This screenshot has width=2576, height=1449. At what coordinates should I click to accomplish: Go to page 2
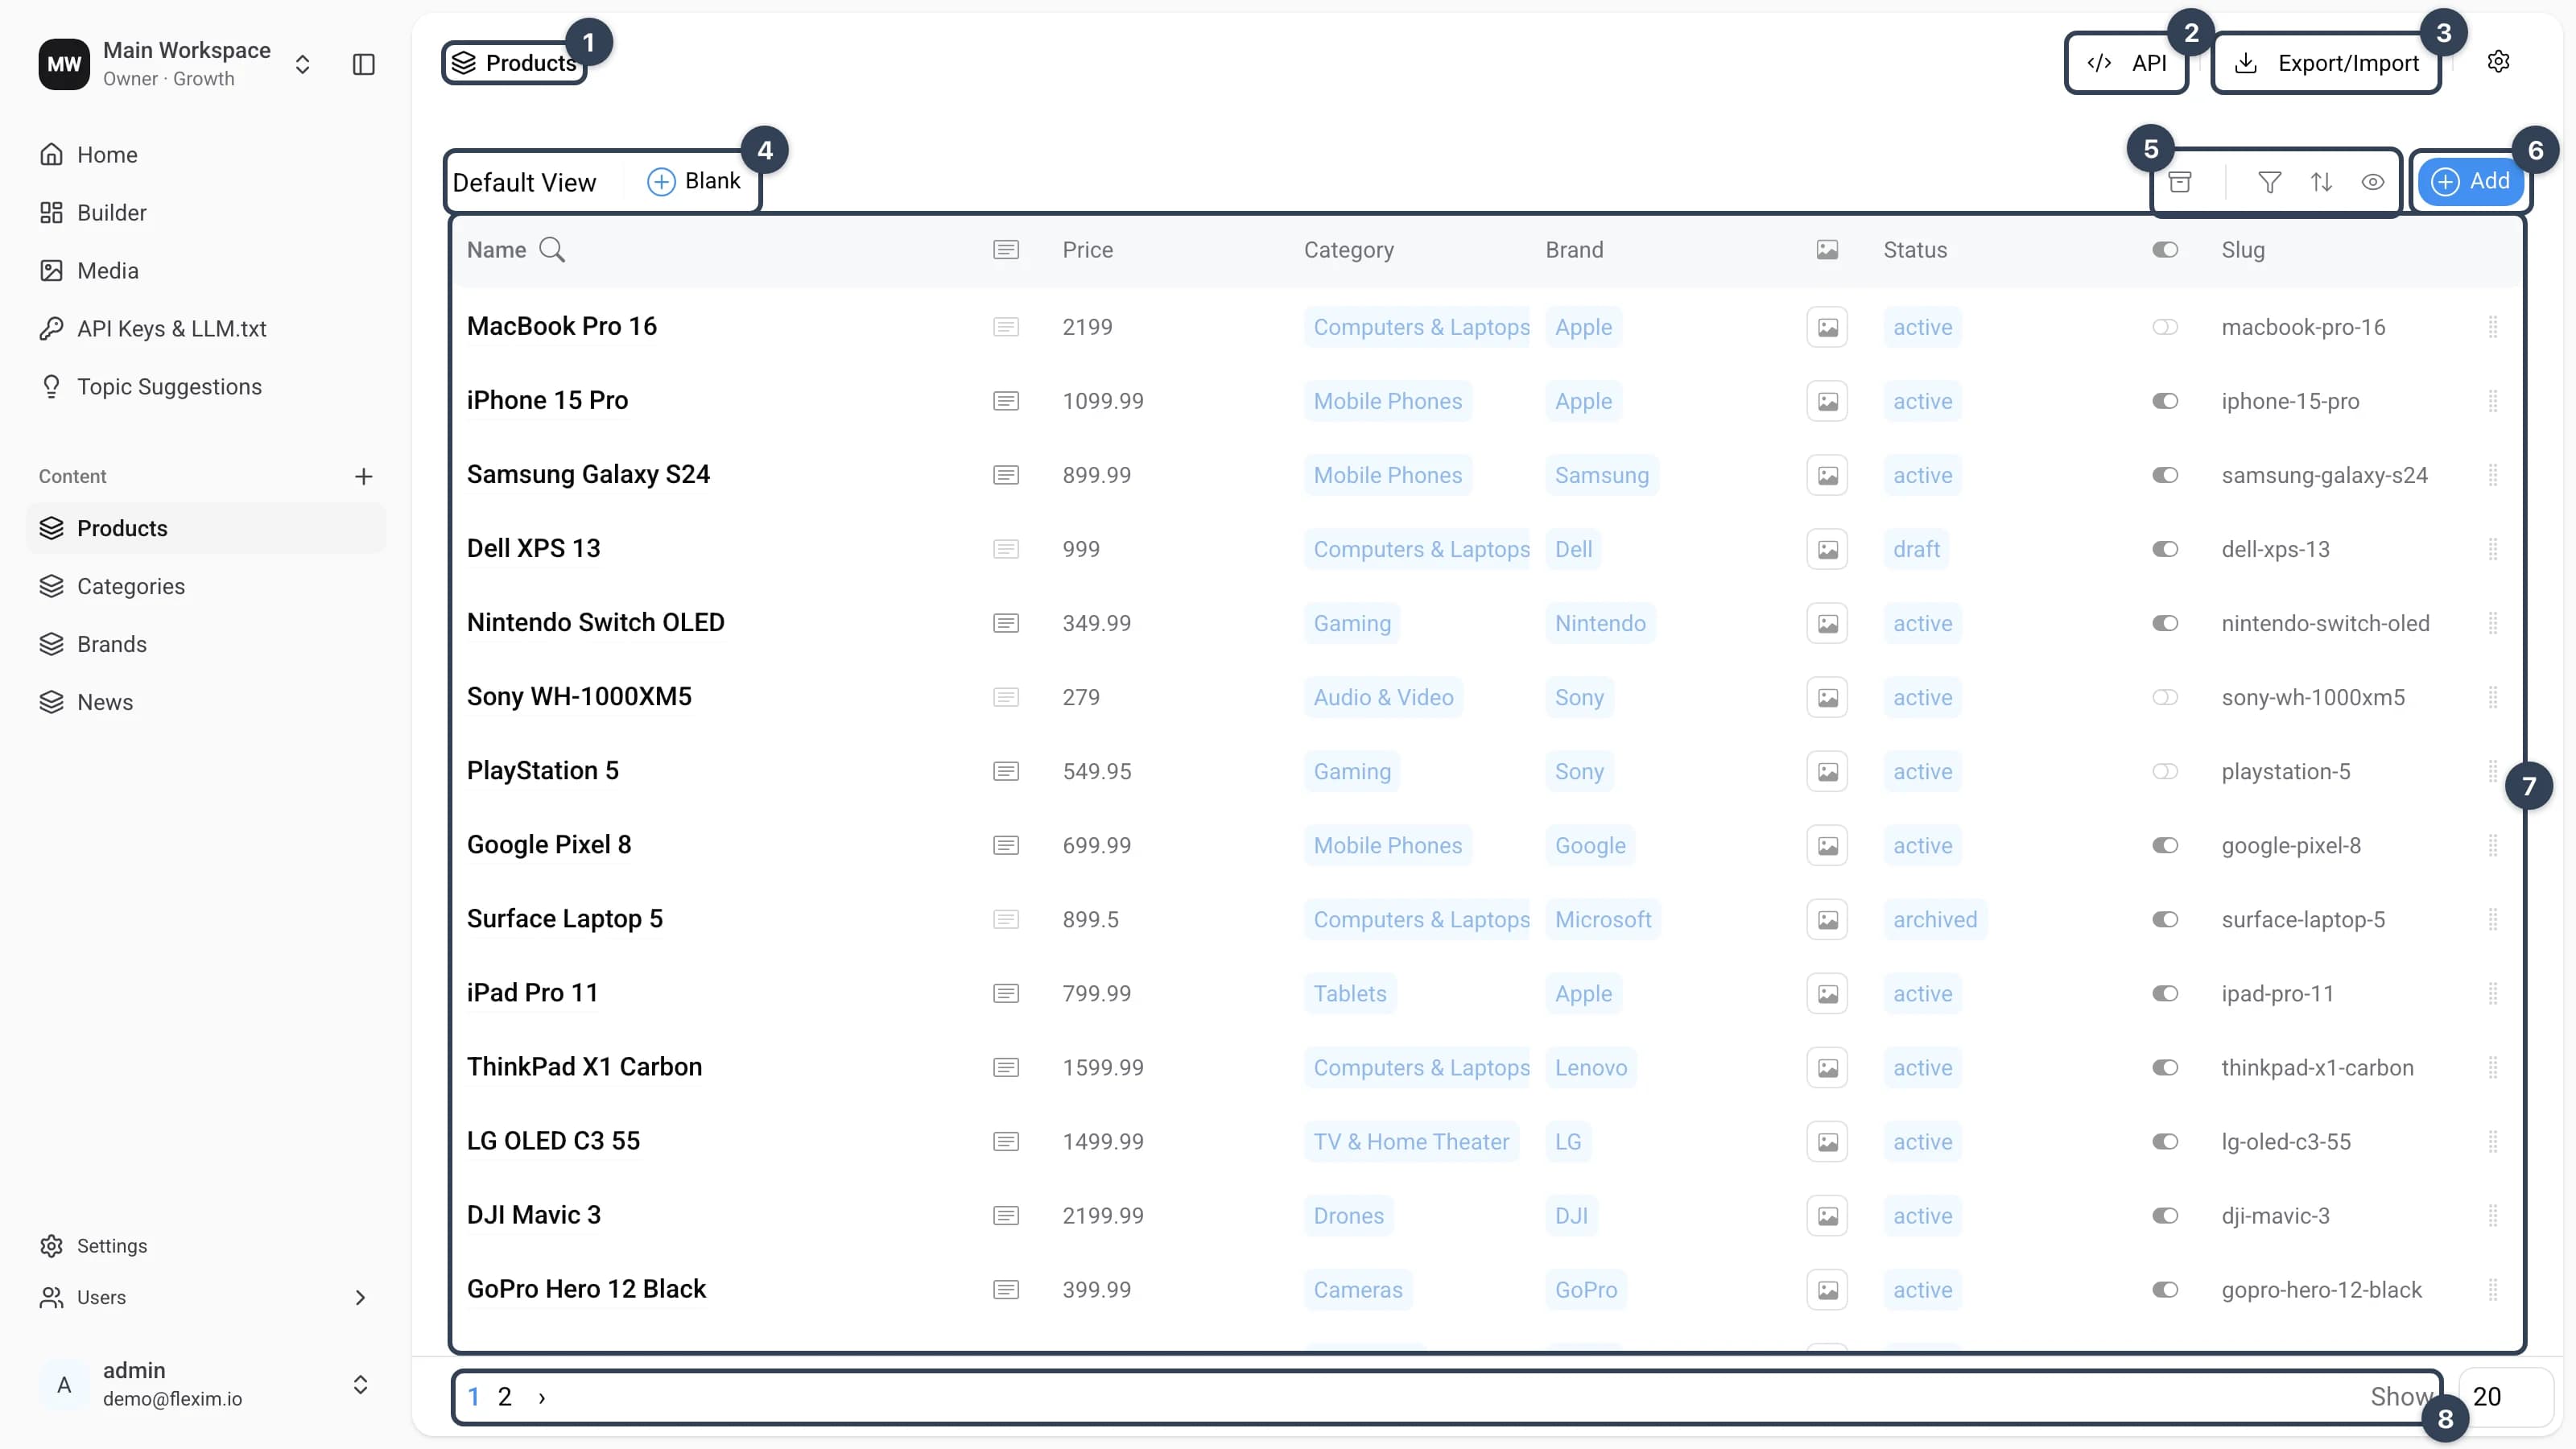point(505,1398)
